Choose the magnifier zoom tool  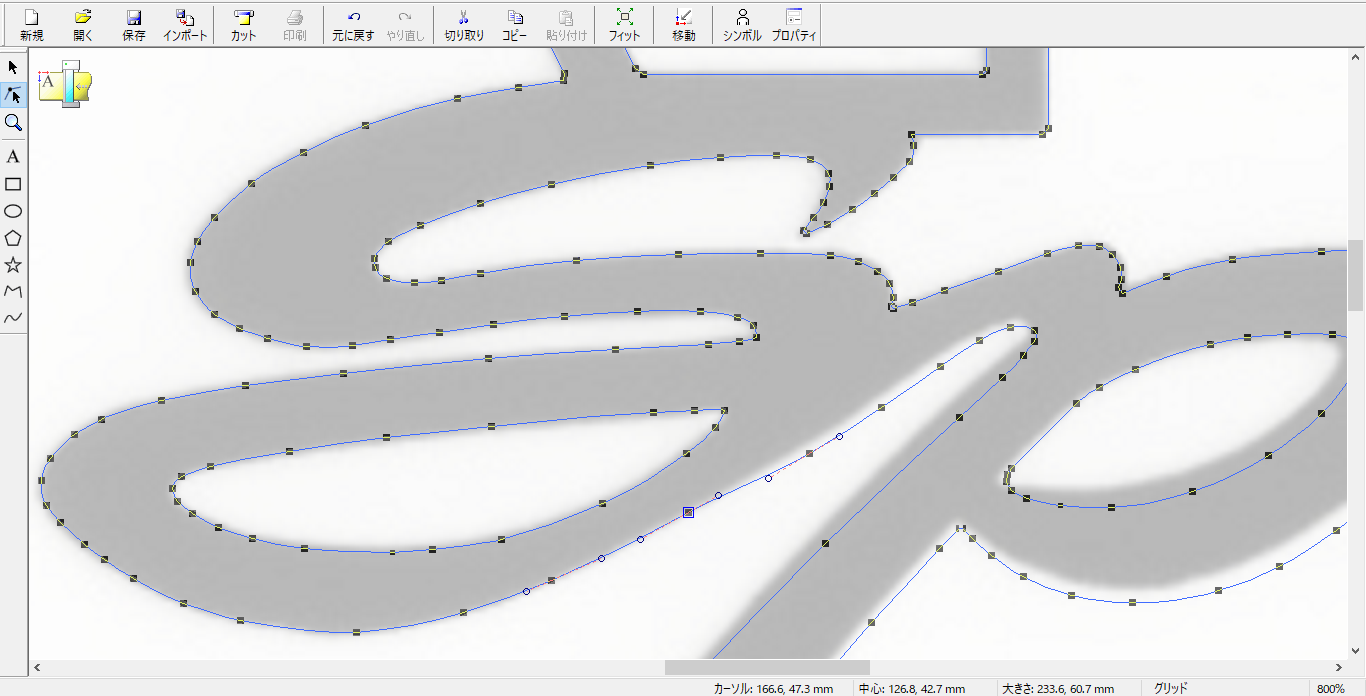click(x=13, y=122)
